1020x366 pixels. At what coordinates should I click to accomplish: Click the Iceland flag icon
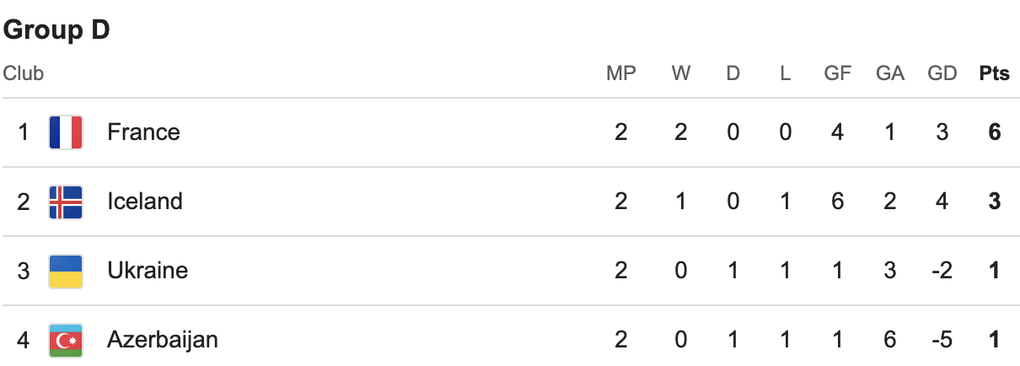(66, 202)
